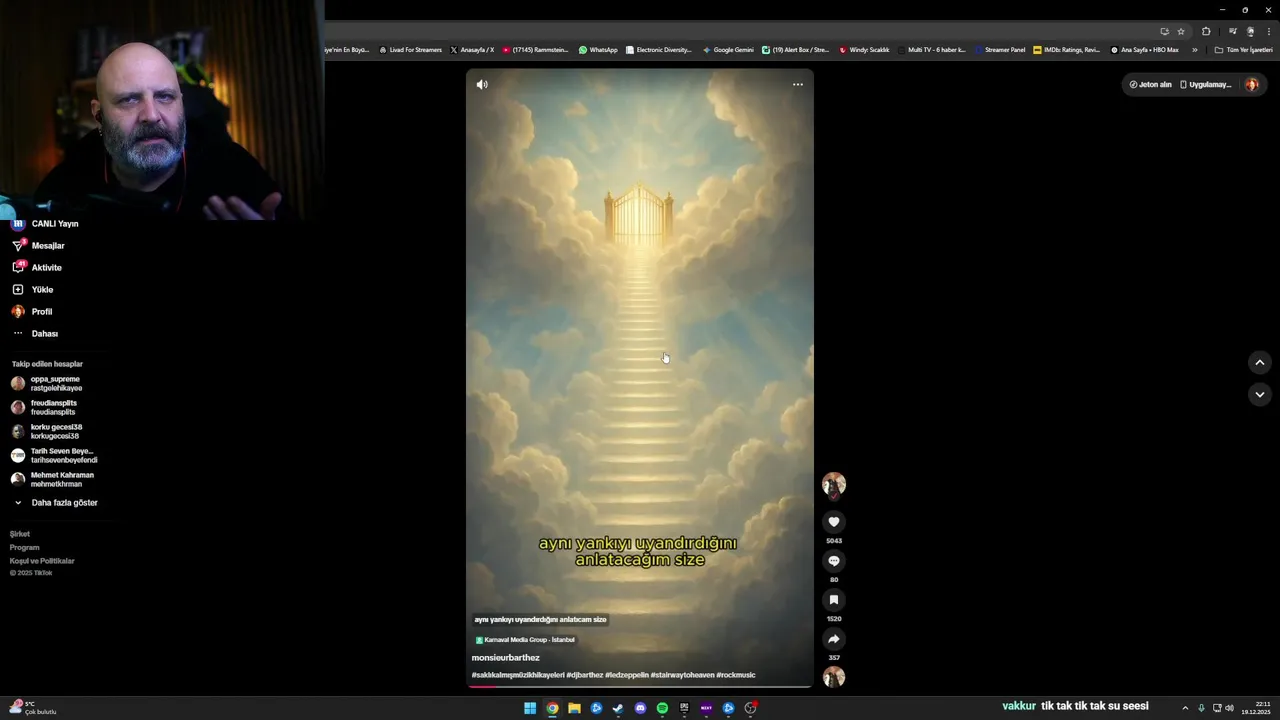Open the monsieurbarthez username link
The image size is (1280, 720).
pos(506,658)
